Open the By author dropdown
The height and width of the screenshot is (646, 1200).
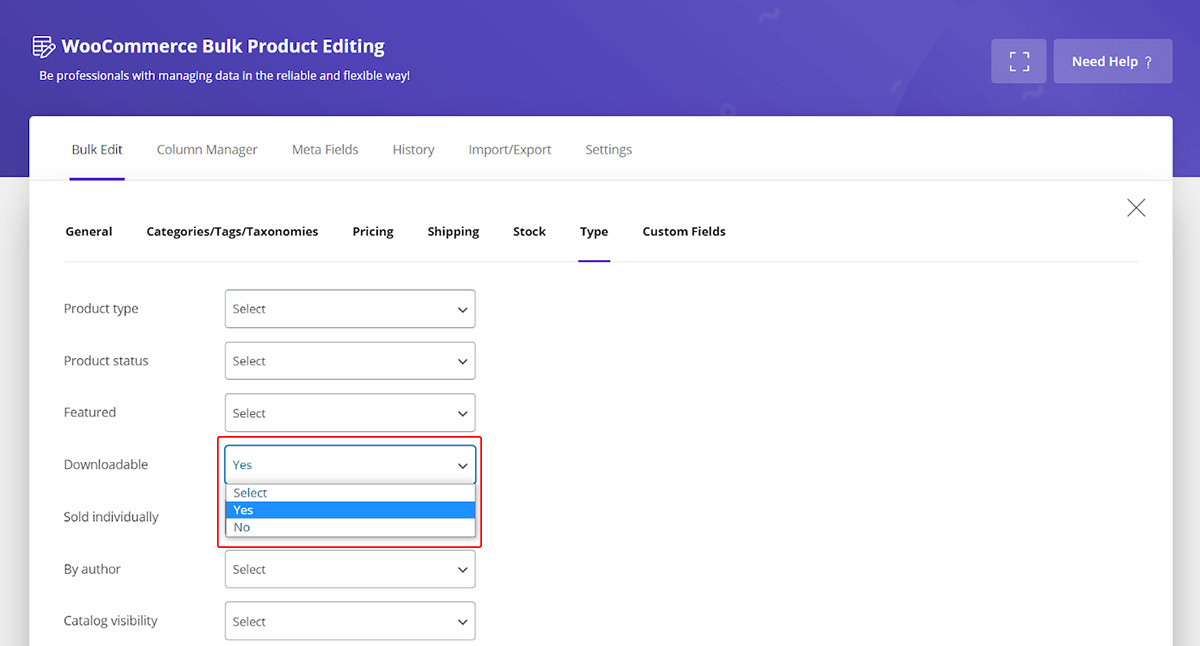point(350,569)
